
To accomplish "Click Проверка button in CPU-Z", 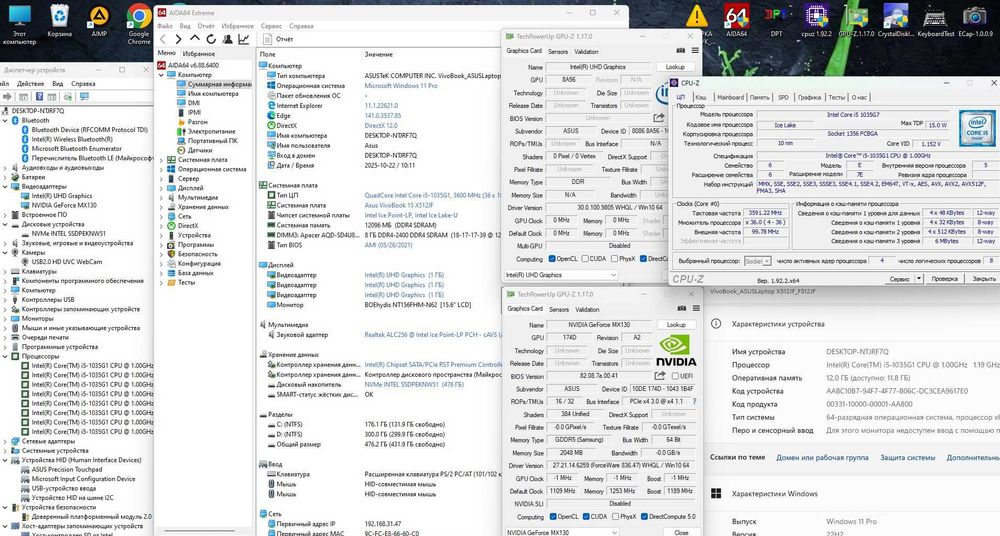I will tap(944, 279).
